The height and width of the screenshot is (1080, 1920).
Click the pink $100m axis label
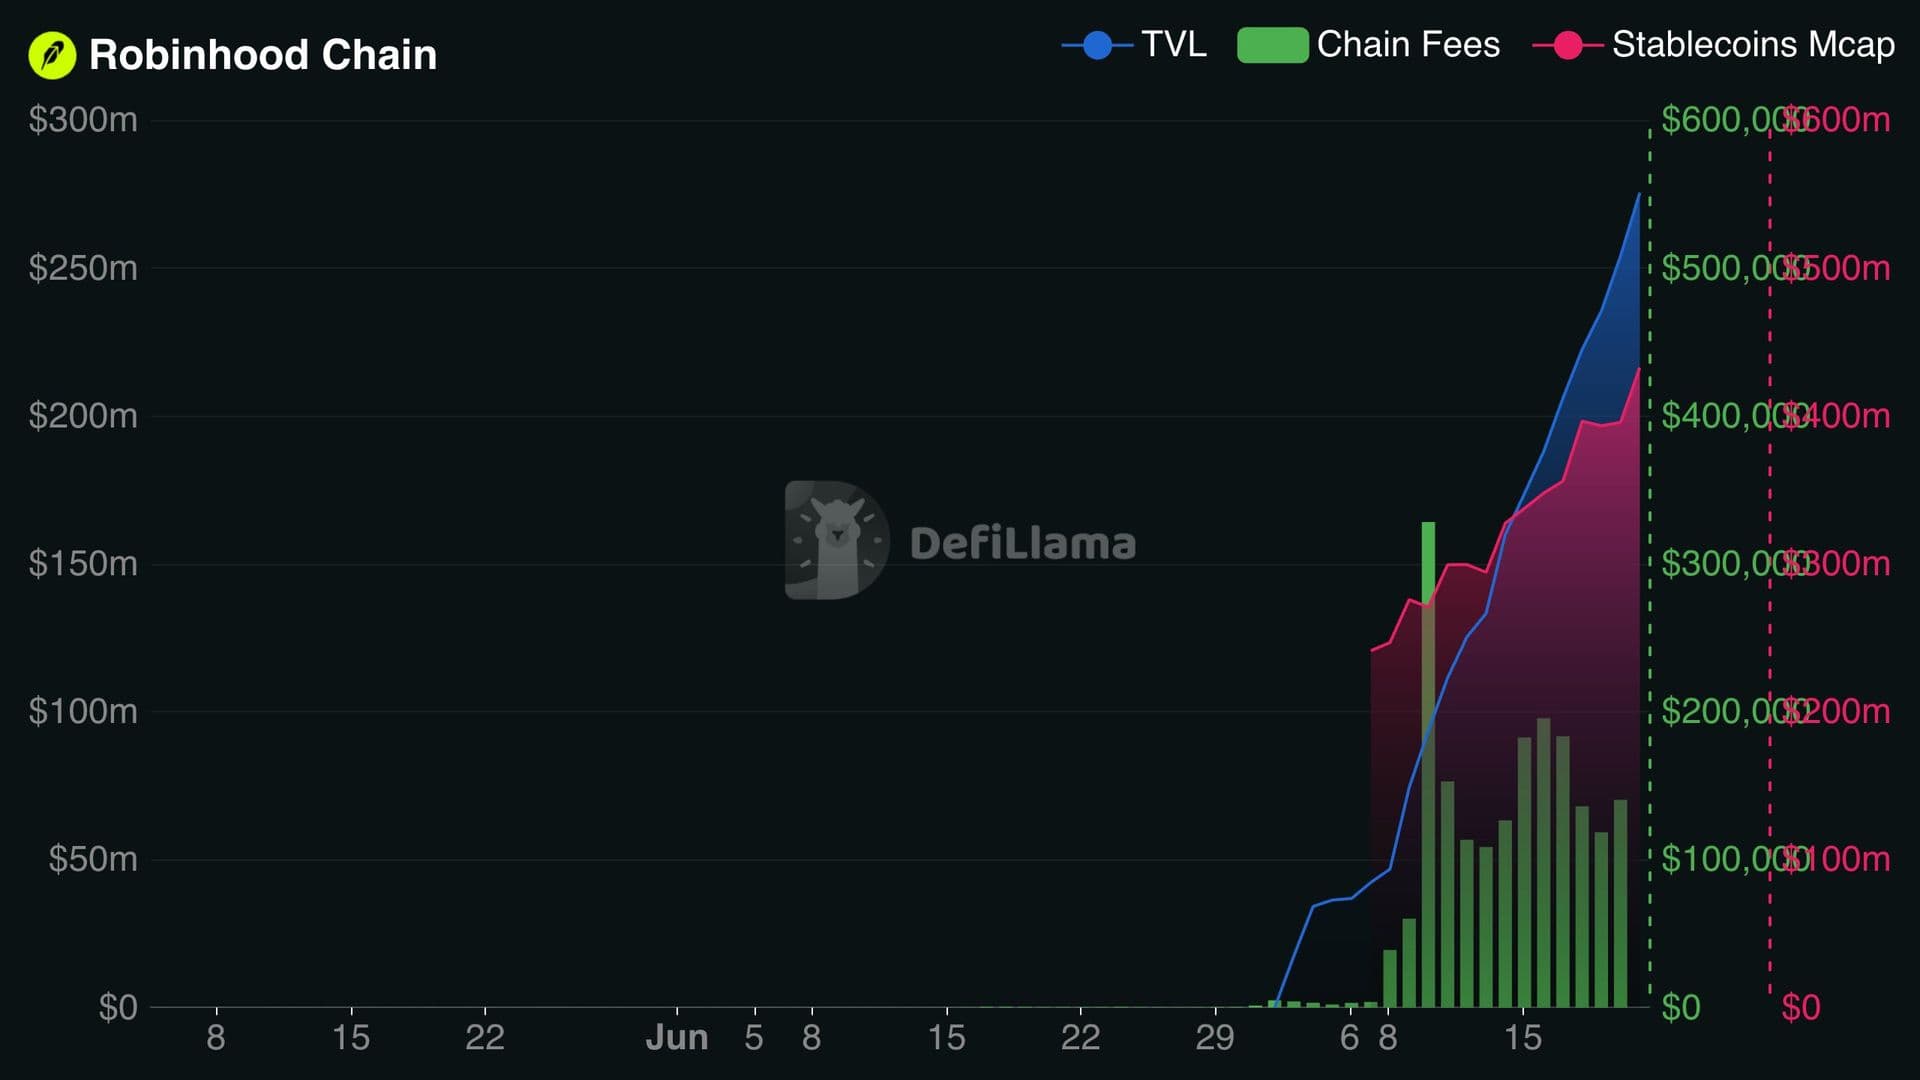(x=1837, y=859)
